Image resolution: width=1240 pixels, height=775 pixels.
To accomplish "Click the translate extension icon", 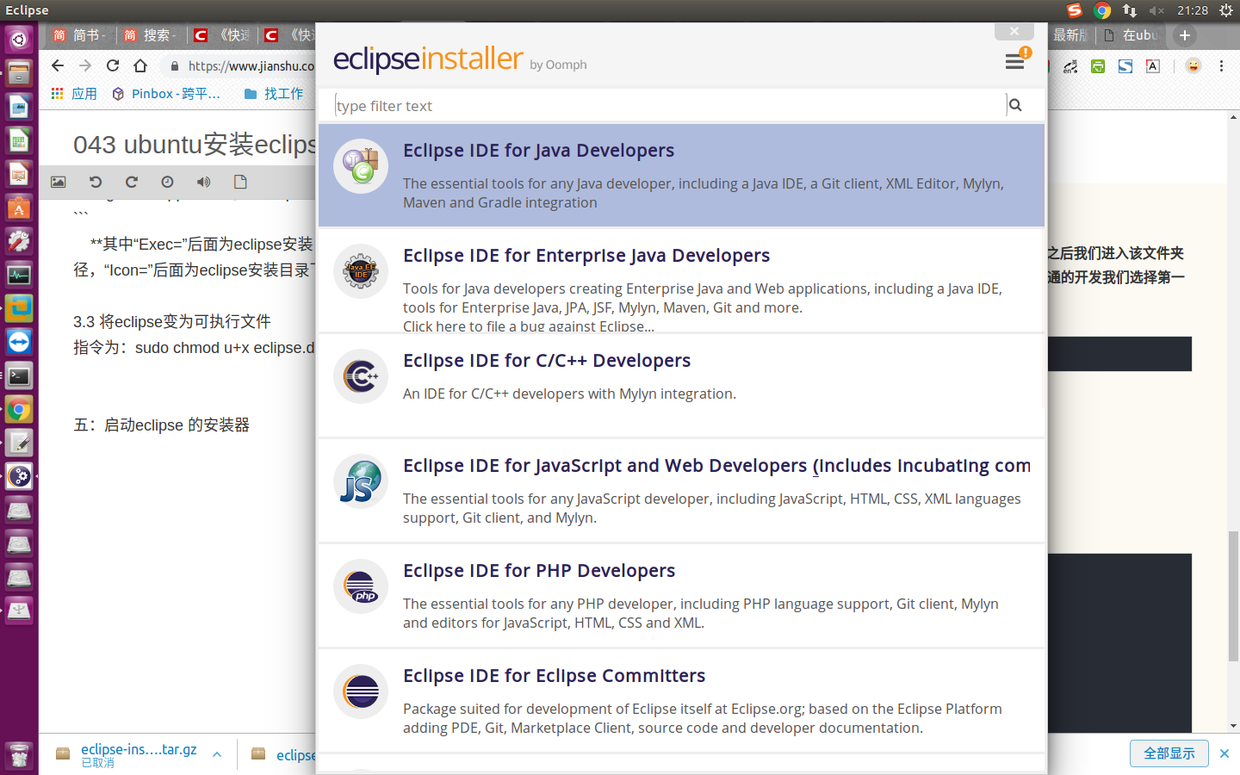I will tap(1070, 66).
